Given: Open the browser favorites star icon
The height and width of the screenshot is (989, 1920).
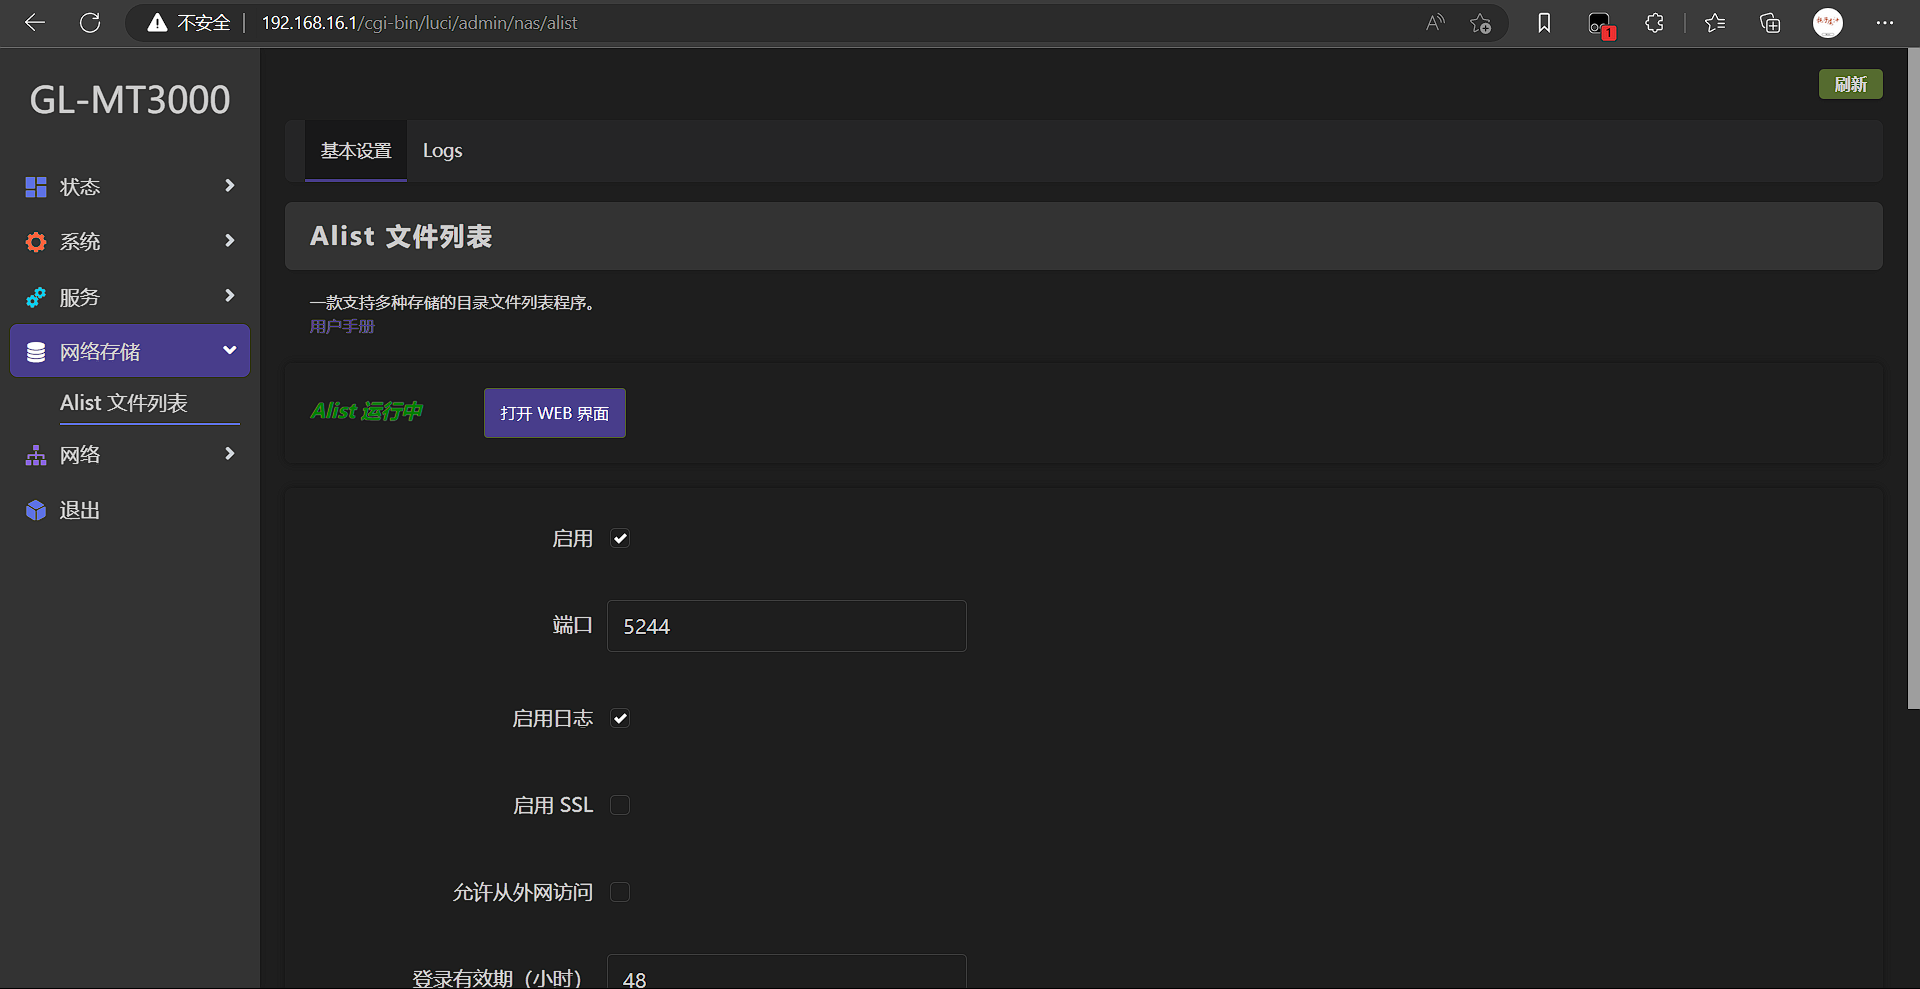Looking at the screenshot, I should [1715, 23].
